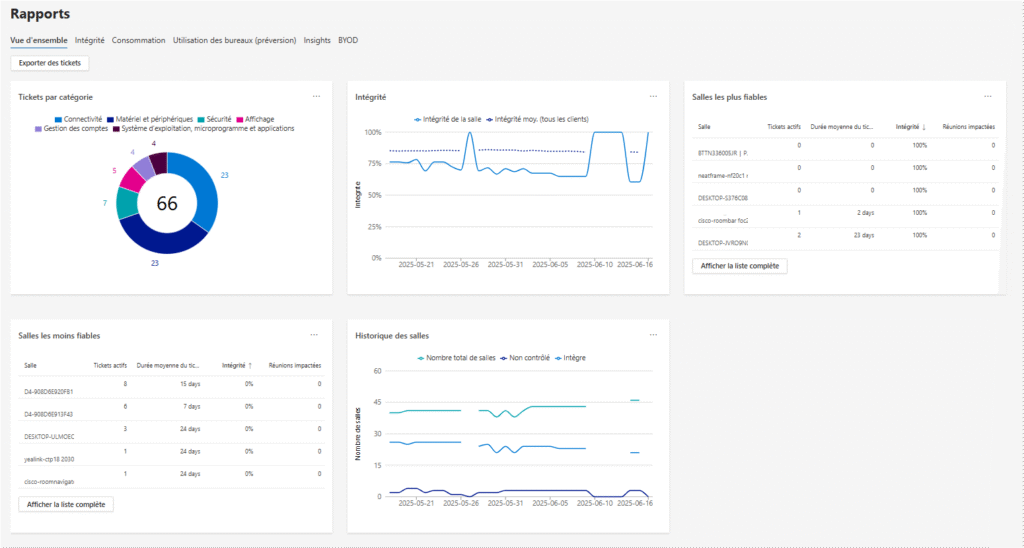
Task: Click Afficher la liste complète under Salles les moins fiables
Action: 66,504
